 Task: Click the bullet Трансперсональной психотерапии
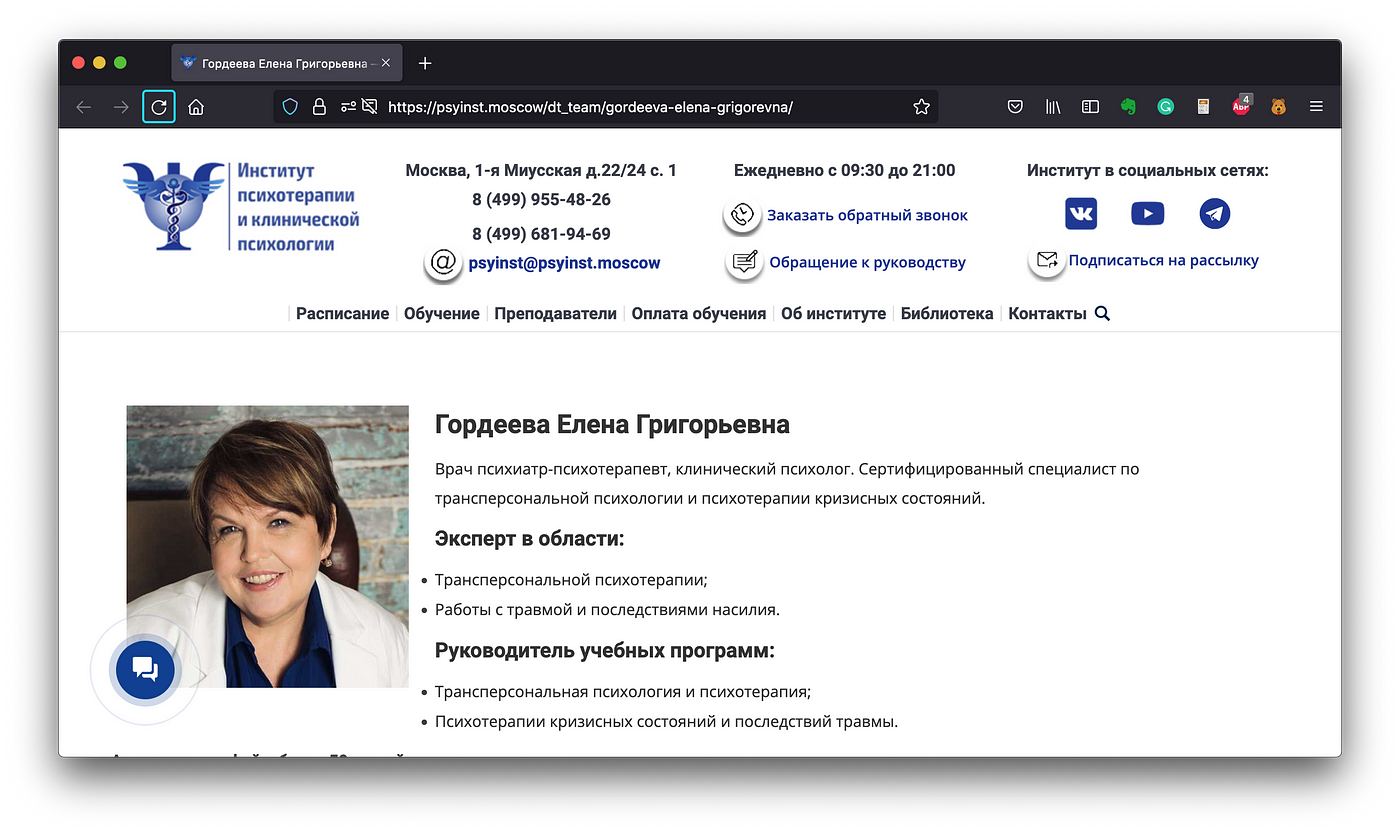click(x=571, y=579)
